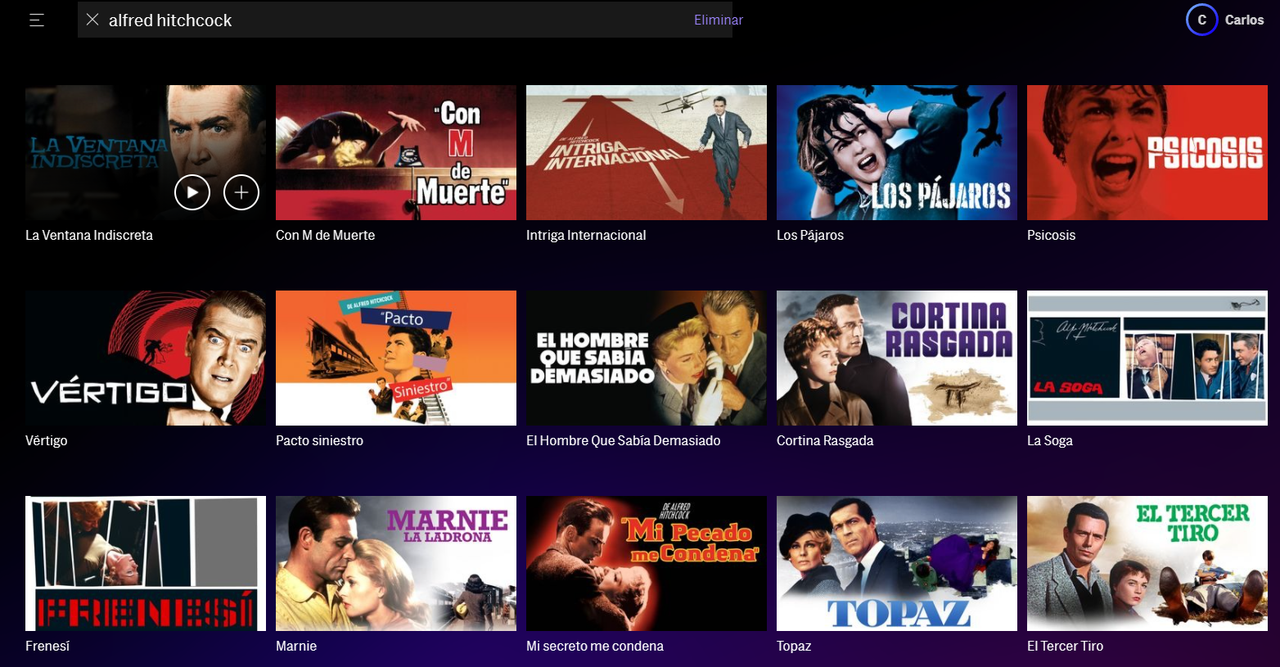Image resolution: width=1280 pixels, height=667 pixels.
Task: Click title text El Hombre Que Sabía Demasiado
Action: (623, 440)
